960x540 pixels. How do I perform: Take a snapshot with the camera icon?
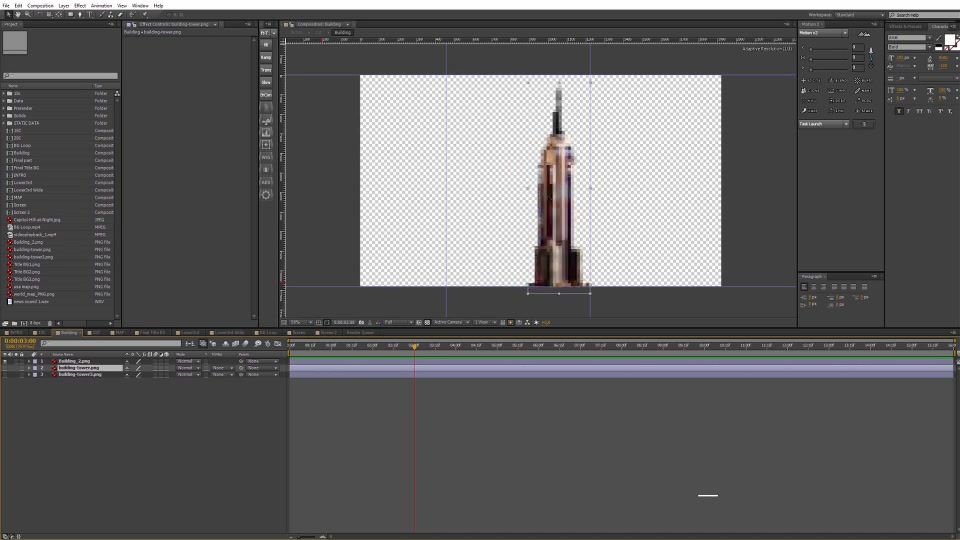point(361,322)
